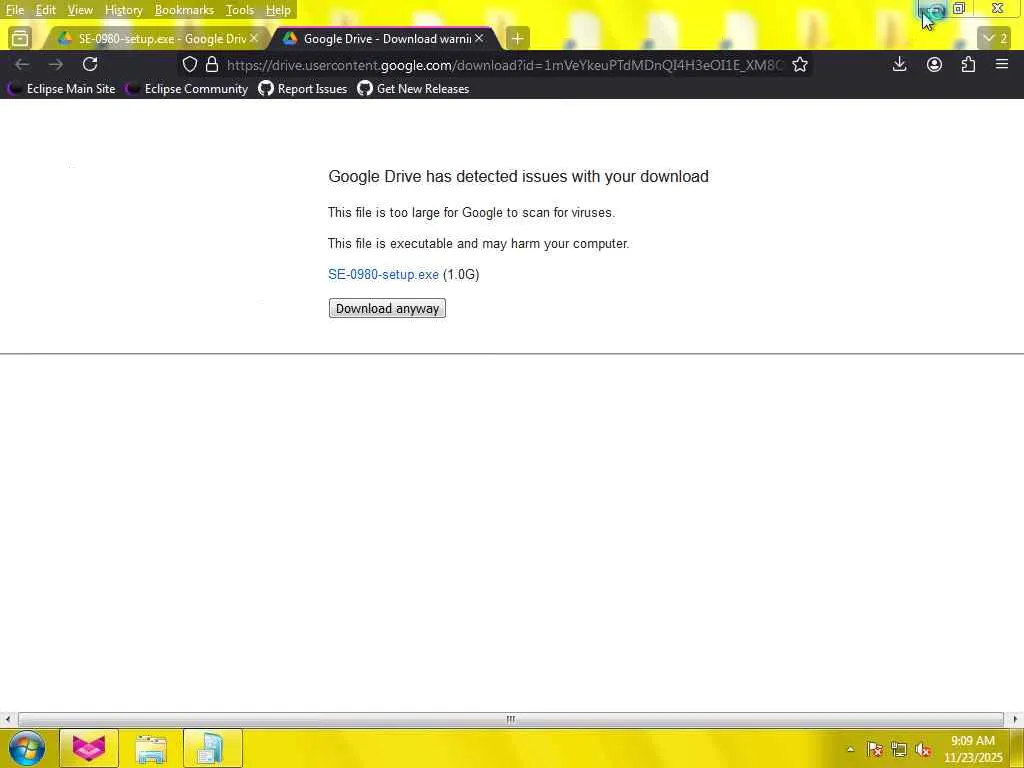Click the pink fox browser taskbar icon
Image resolution: width=1024 pixels, height=768 pixels.
coord(89,748)
